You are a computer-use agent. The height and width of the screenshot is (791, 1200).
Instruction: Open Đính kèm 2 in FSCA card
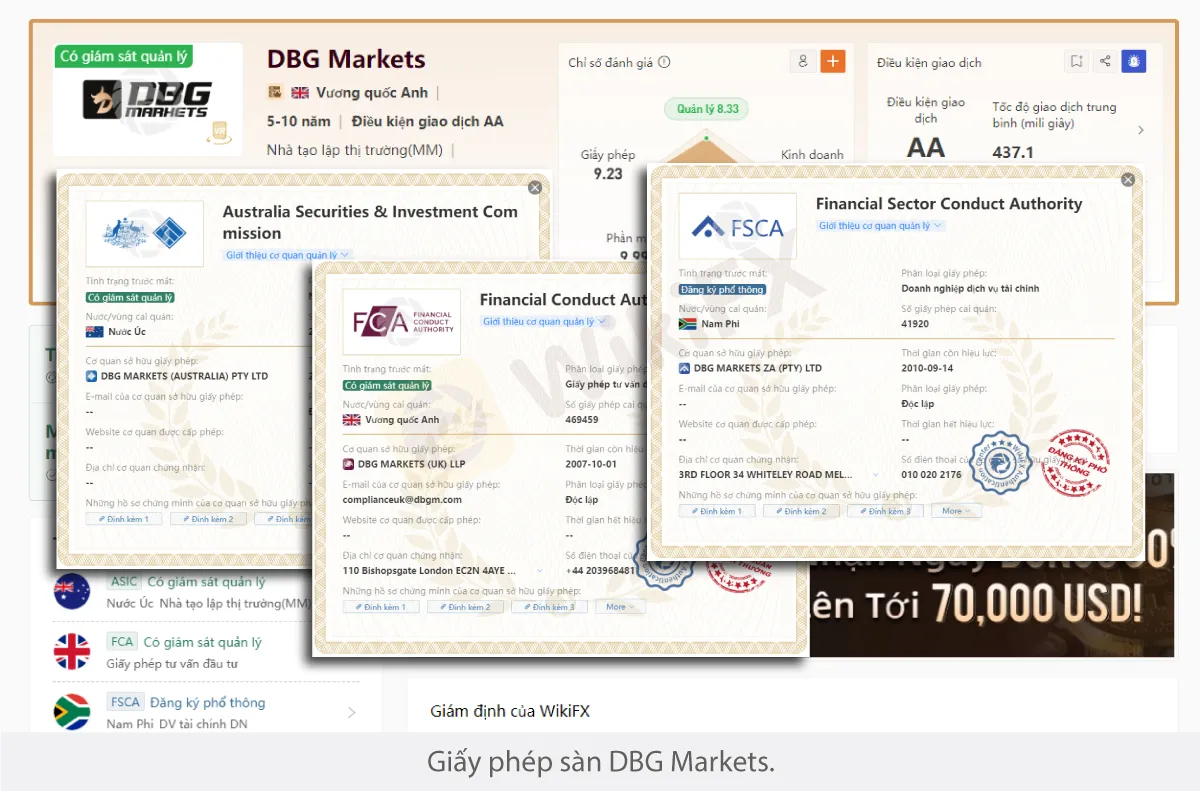tap(801, 511)
